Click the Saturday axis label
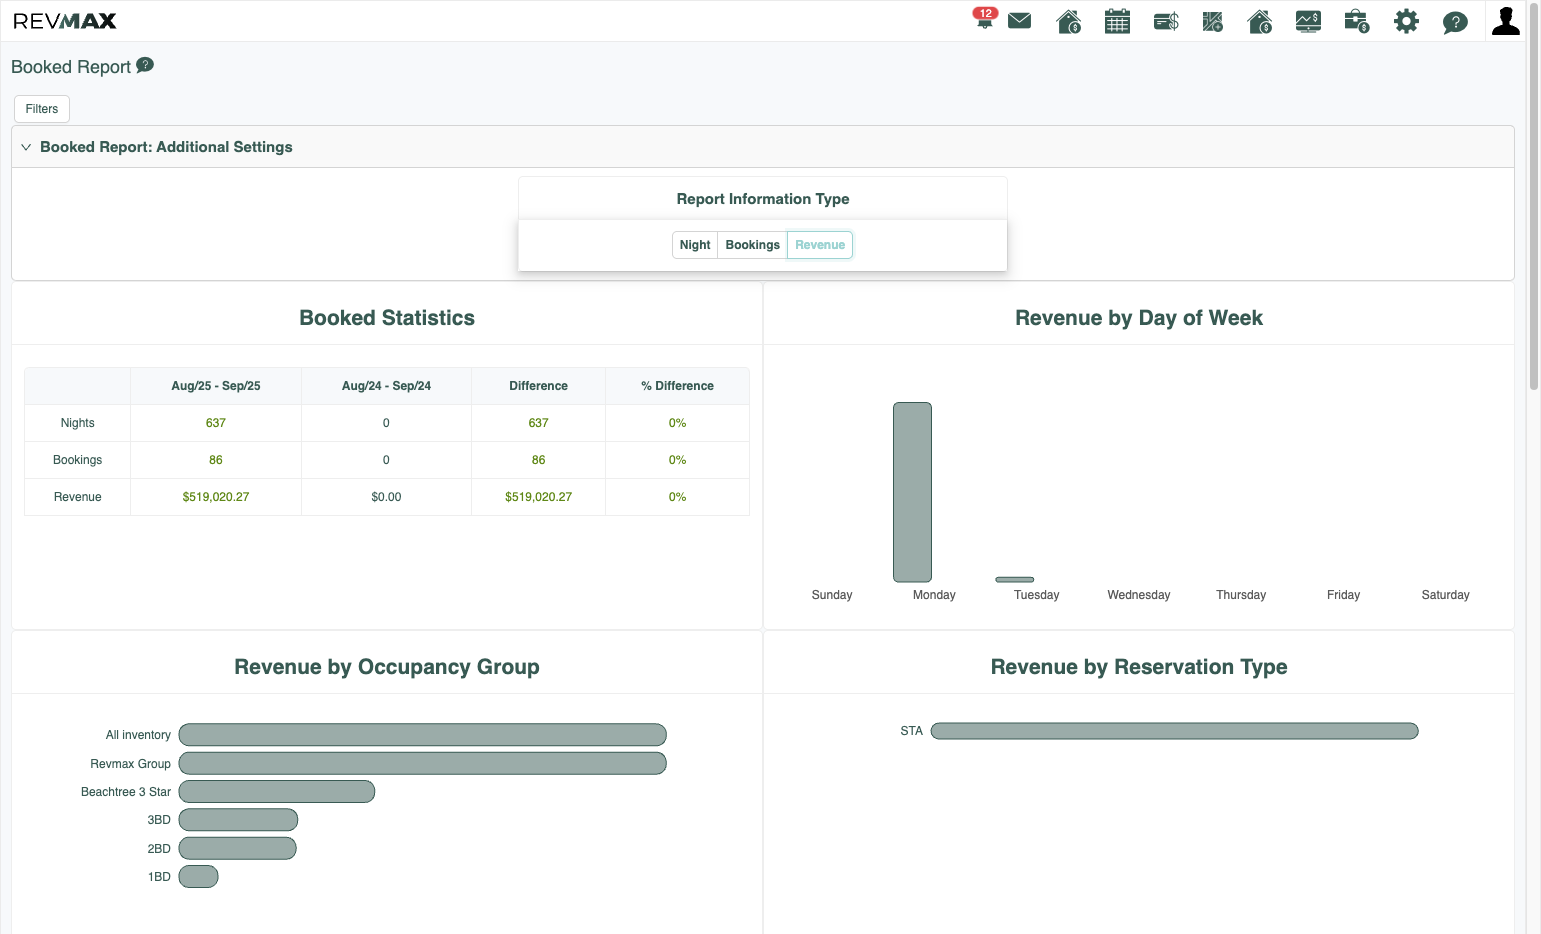The height and width of the screenshot is (934, 1541). pos(1445,595)
